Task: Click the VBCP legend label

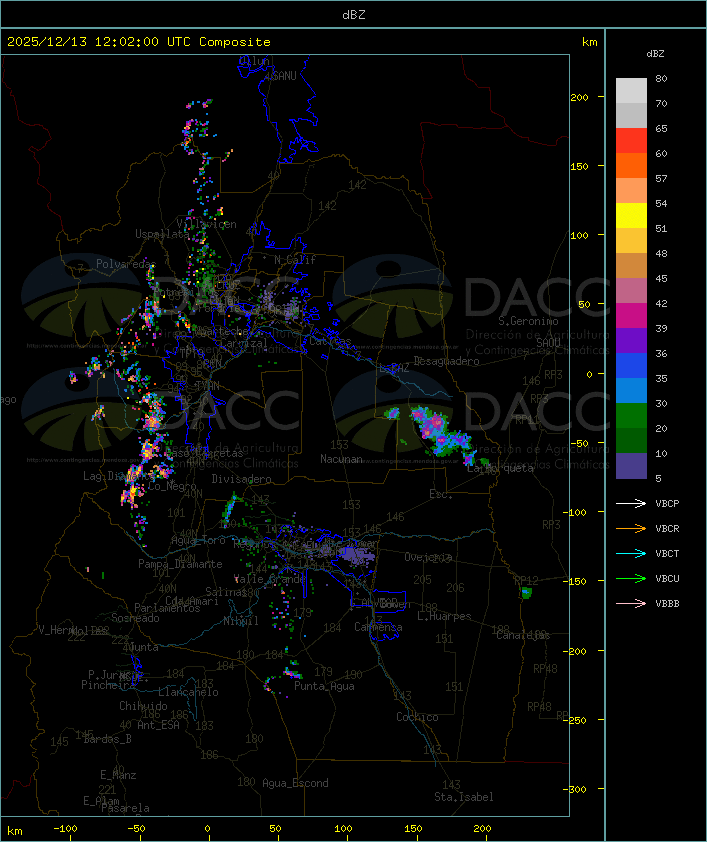Action: (667, 504)
